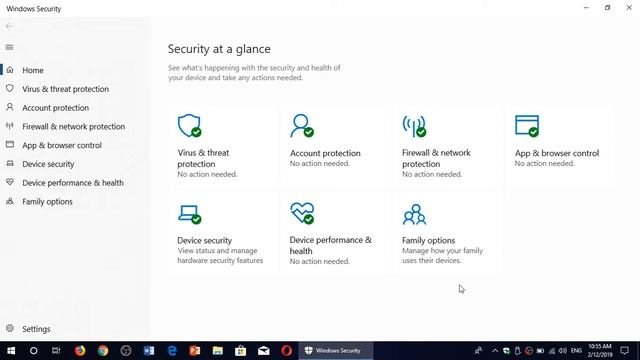Open Device security from the sidebar
Viewport: 640px width, 360px height.
coord(48,164)
